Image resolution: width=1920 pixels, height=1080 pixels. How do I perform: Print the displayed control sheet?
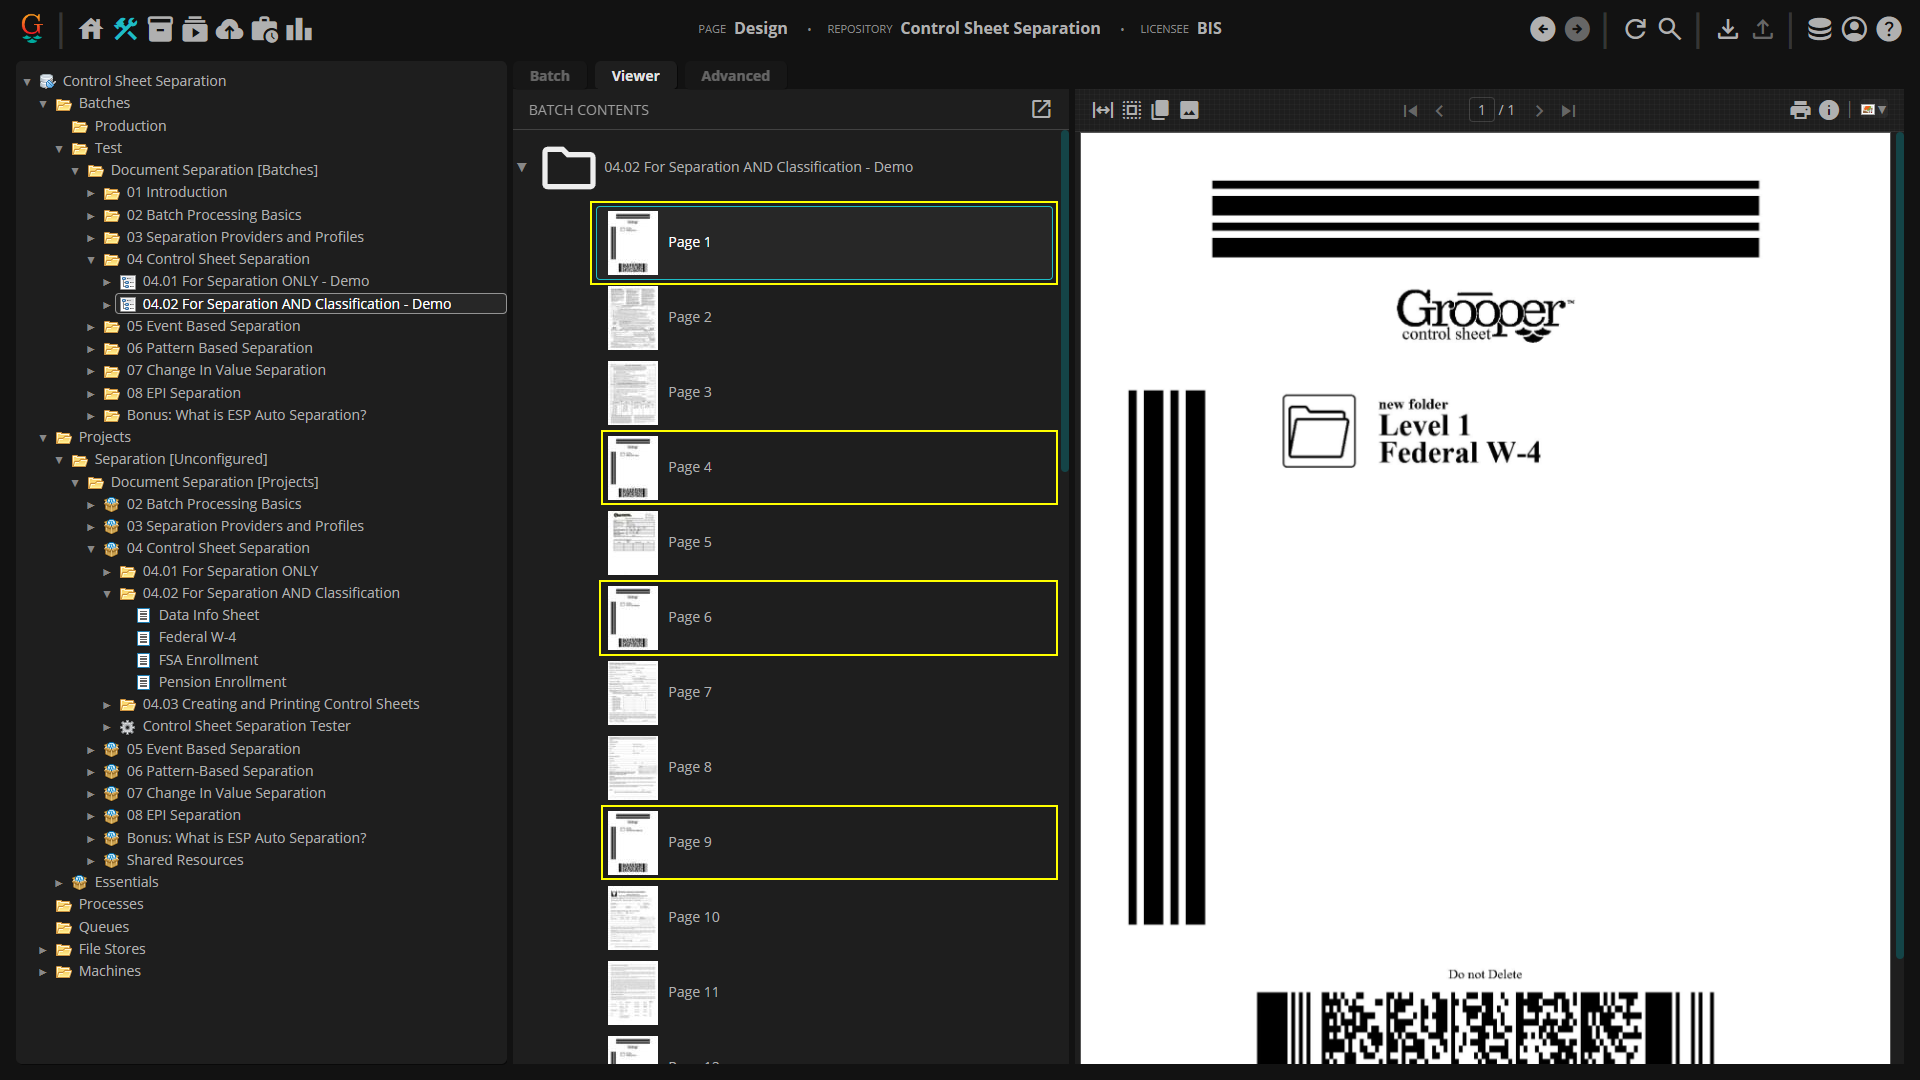point(1800,110)
